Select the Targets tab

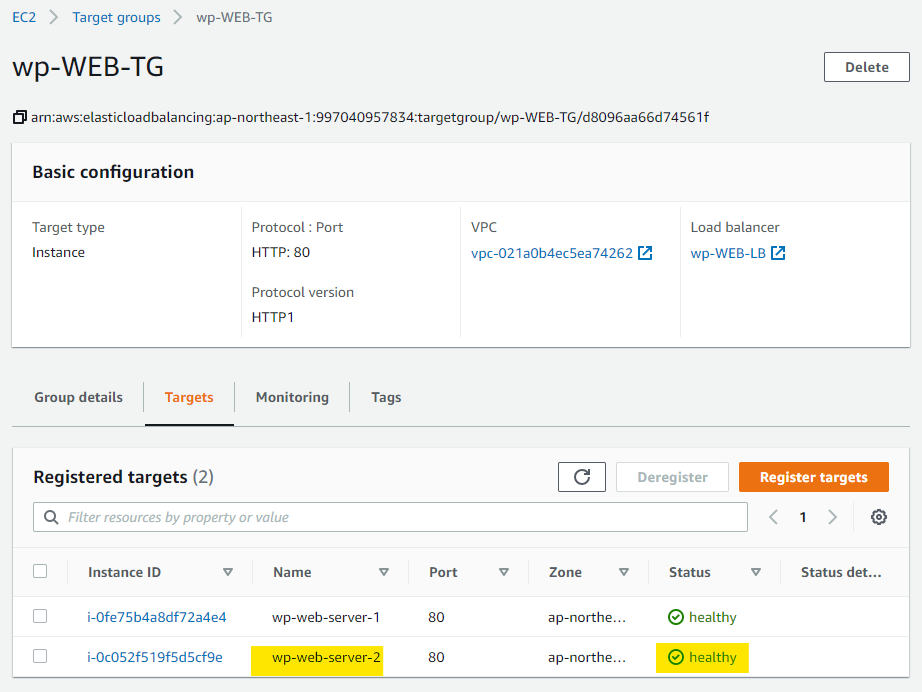(x=189, y=397)
